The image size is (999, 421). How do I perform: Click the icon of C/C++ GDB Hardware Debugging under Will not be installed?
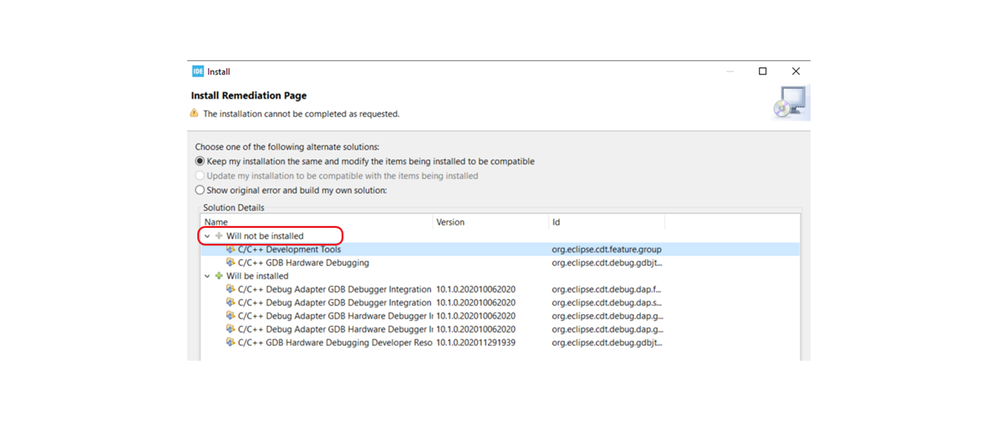(231, 262)
